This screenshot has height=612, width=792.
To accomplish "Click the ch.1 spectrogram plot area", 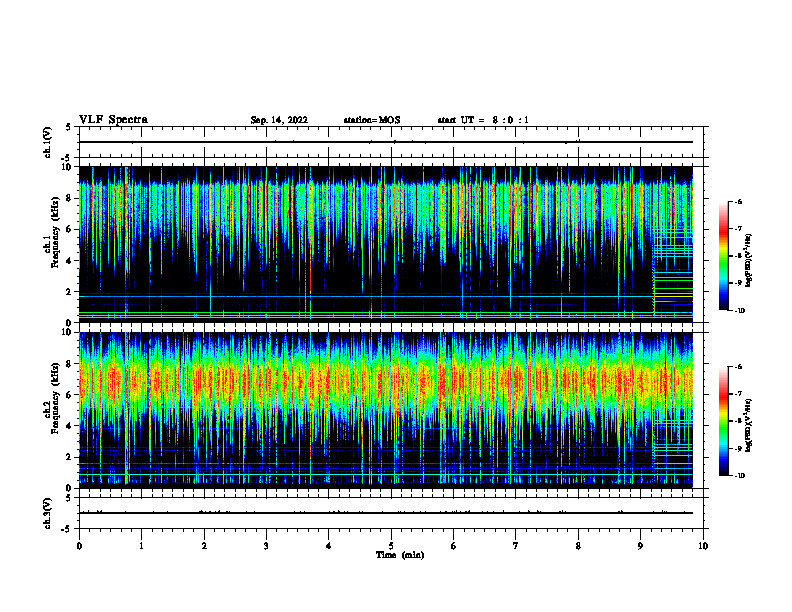I will coord(386,244).
